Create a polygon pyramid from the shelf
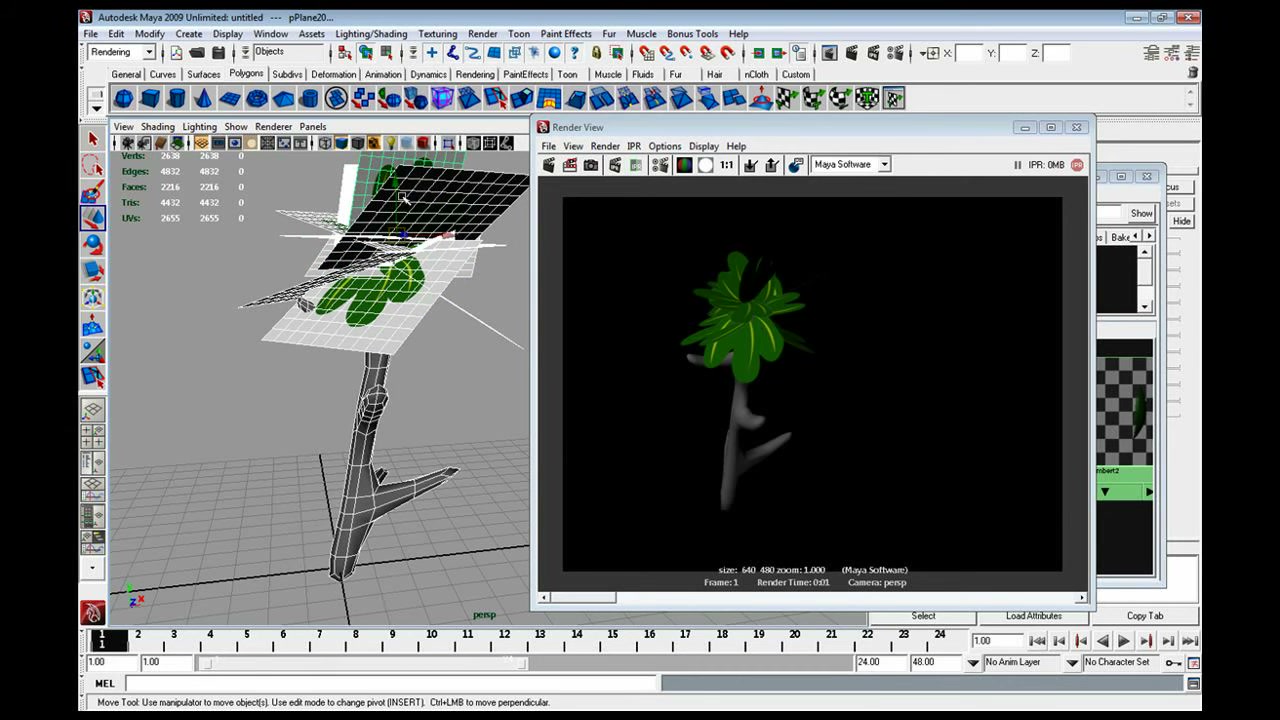 tap(283, 98)
